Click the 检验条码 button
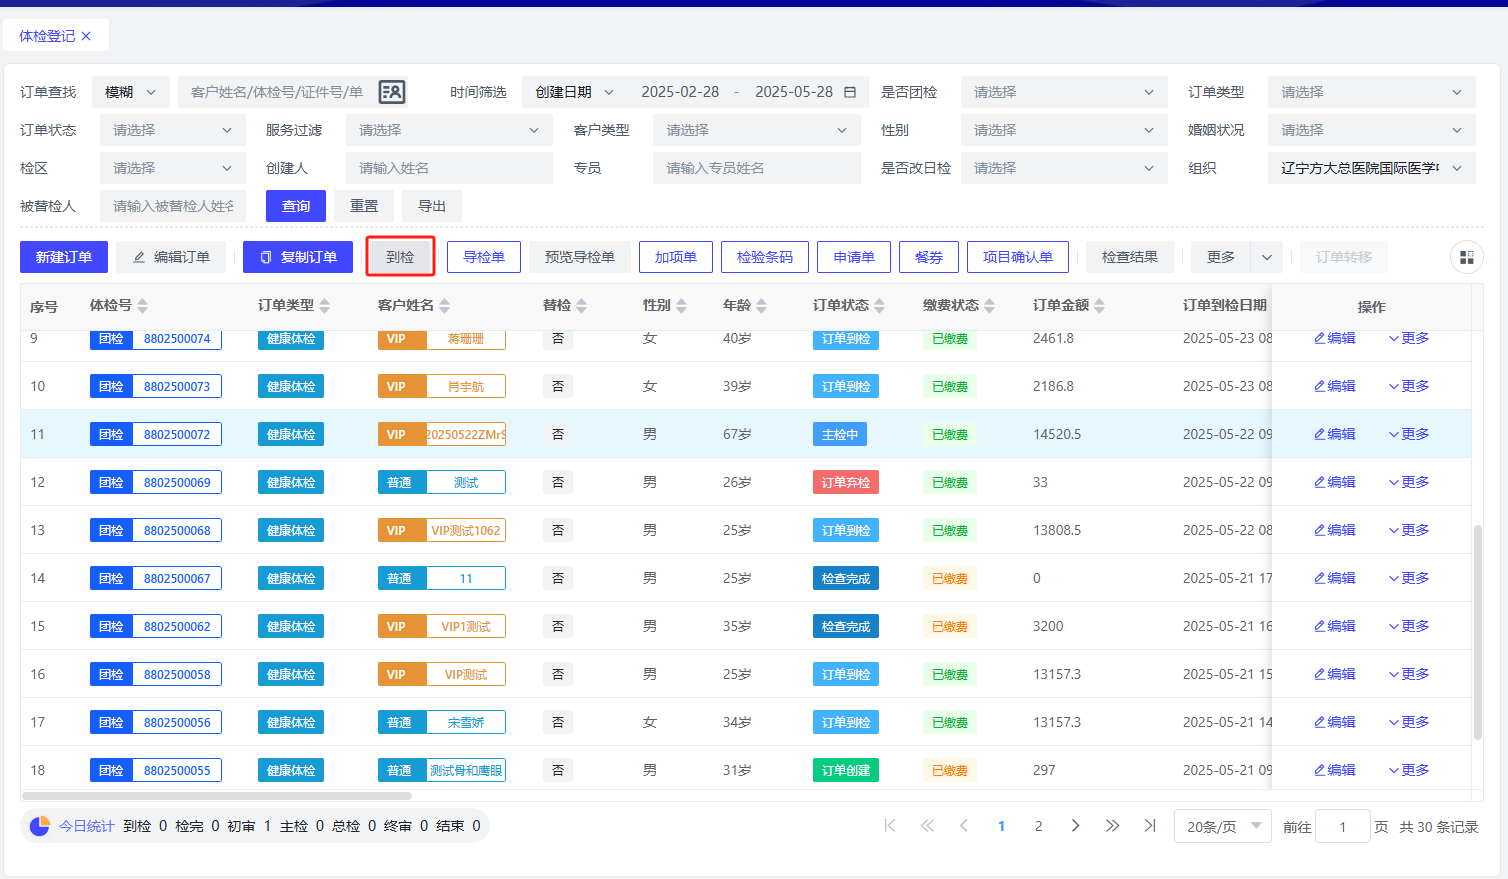Viewport: 1508px width, 879px height. tap(765, 257)
